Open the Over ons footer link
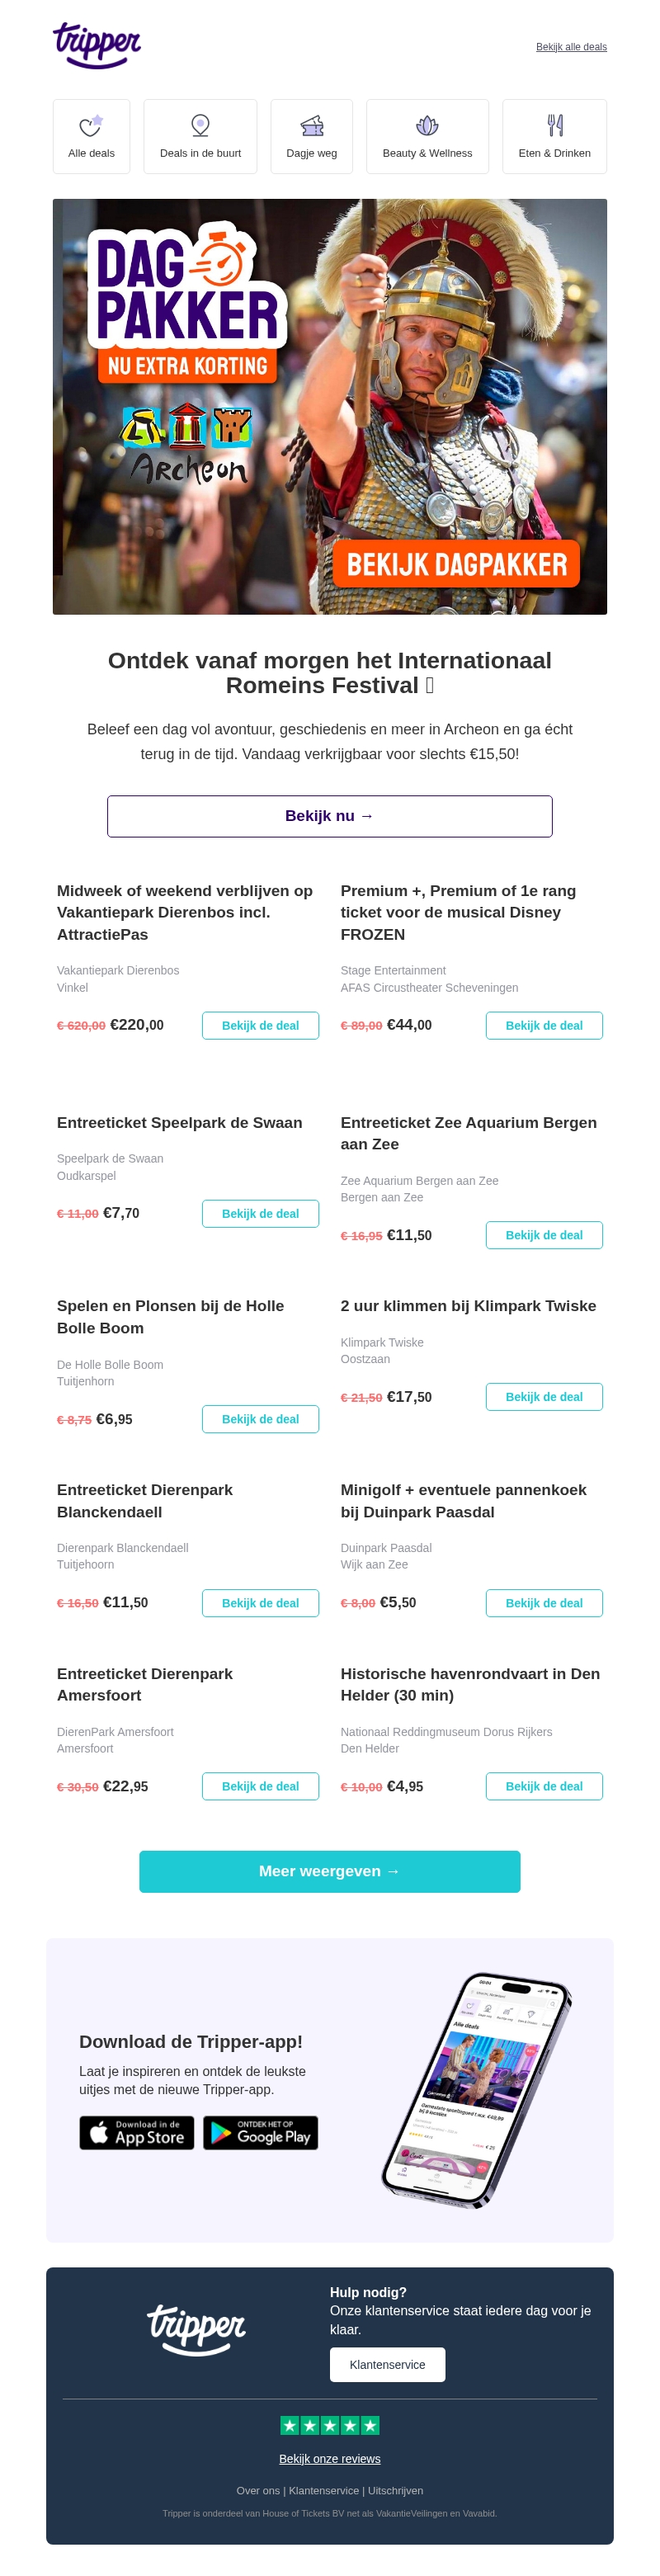The height and width of the screenshot is (2576, 660). coord(258,2490)
